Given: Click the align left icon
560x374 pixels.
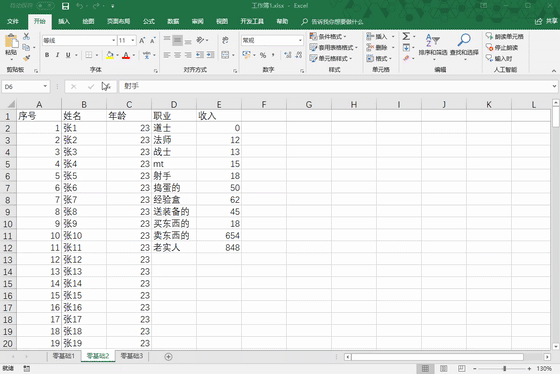Looking at the screenshot, I should 167,55.
